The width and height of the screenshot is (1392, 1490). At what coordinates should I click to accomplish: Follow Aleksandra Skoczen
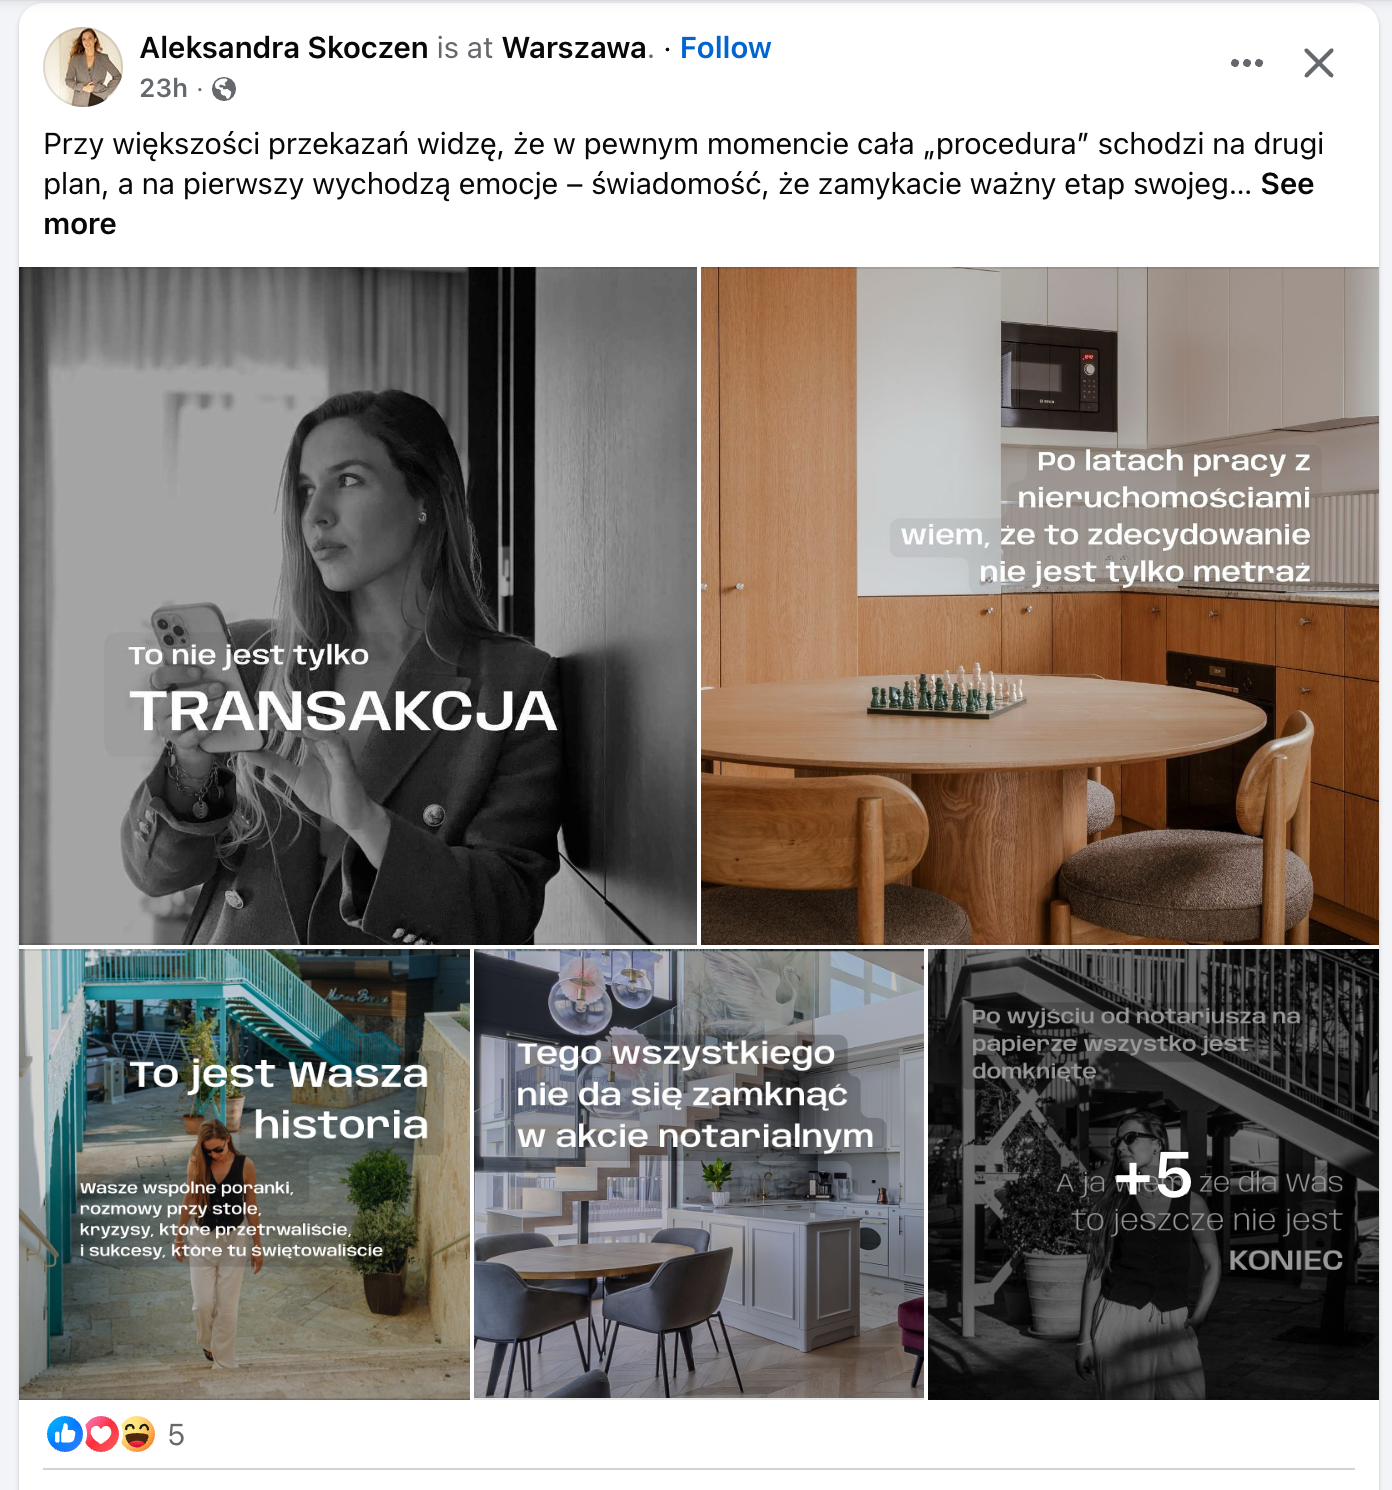[x=725, y=48]
